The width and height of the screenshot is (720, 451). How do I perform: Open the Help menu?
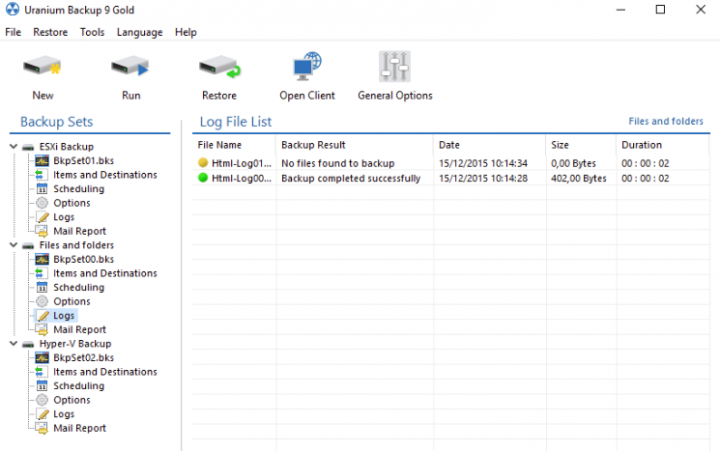tap(186, 32)
